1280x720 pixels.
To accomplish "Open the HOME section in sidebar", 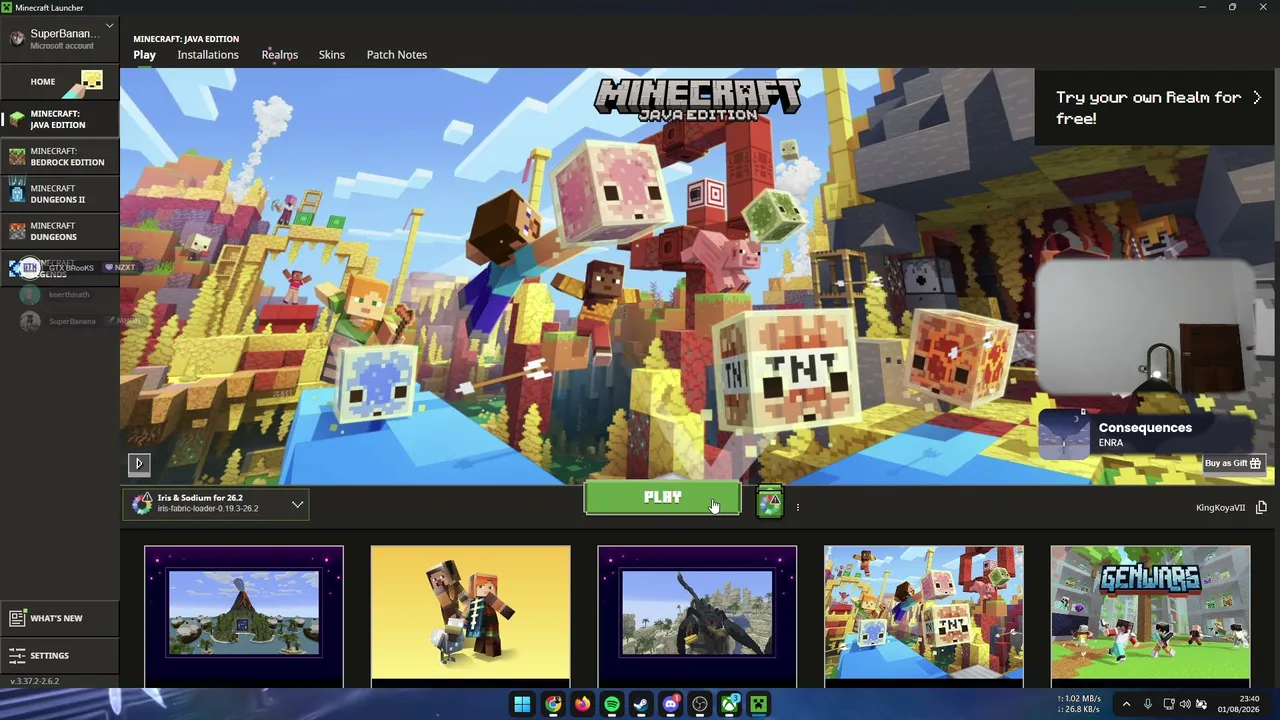I will tap(60, 81).
